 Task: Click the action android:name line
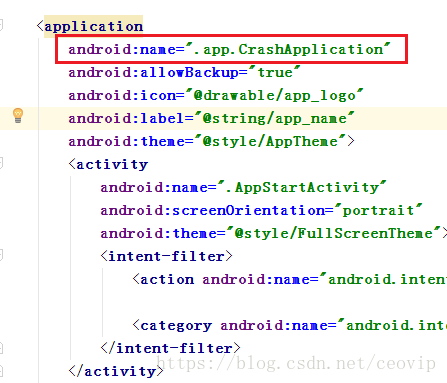(290, 279)
